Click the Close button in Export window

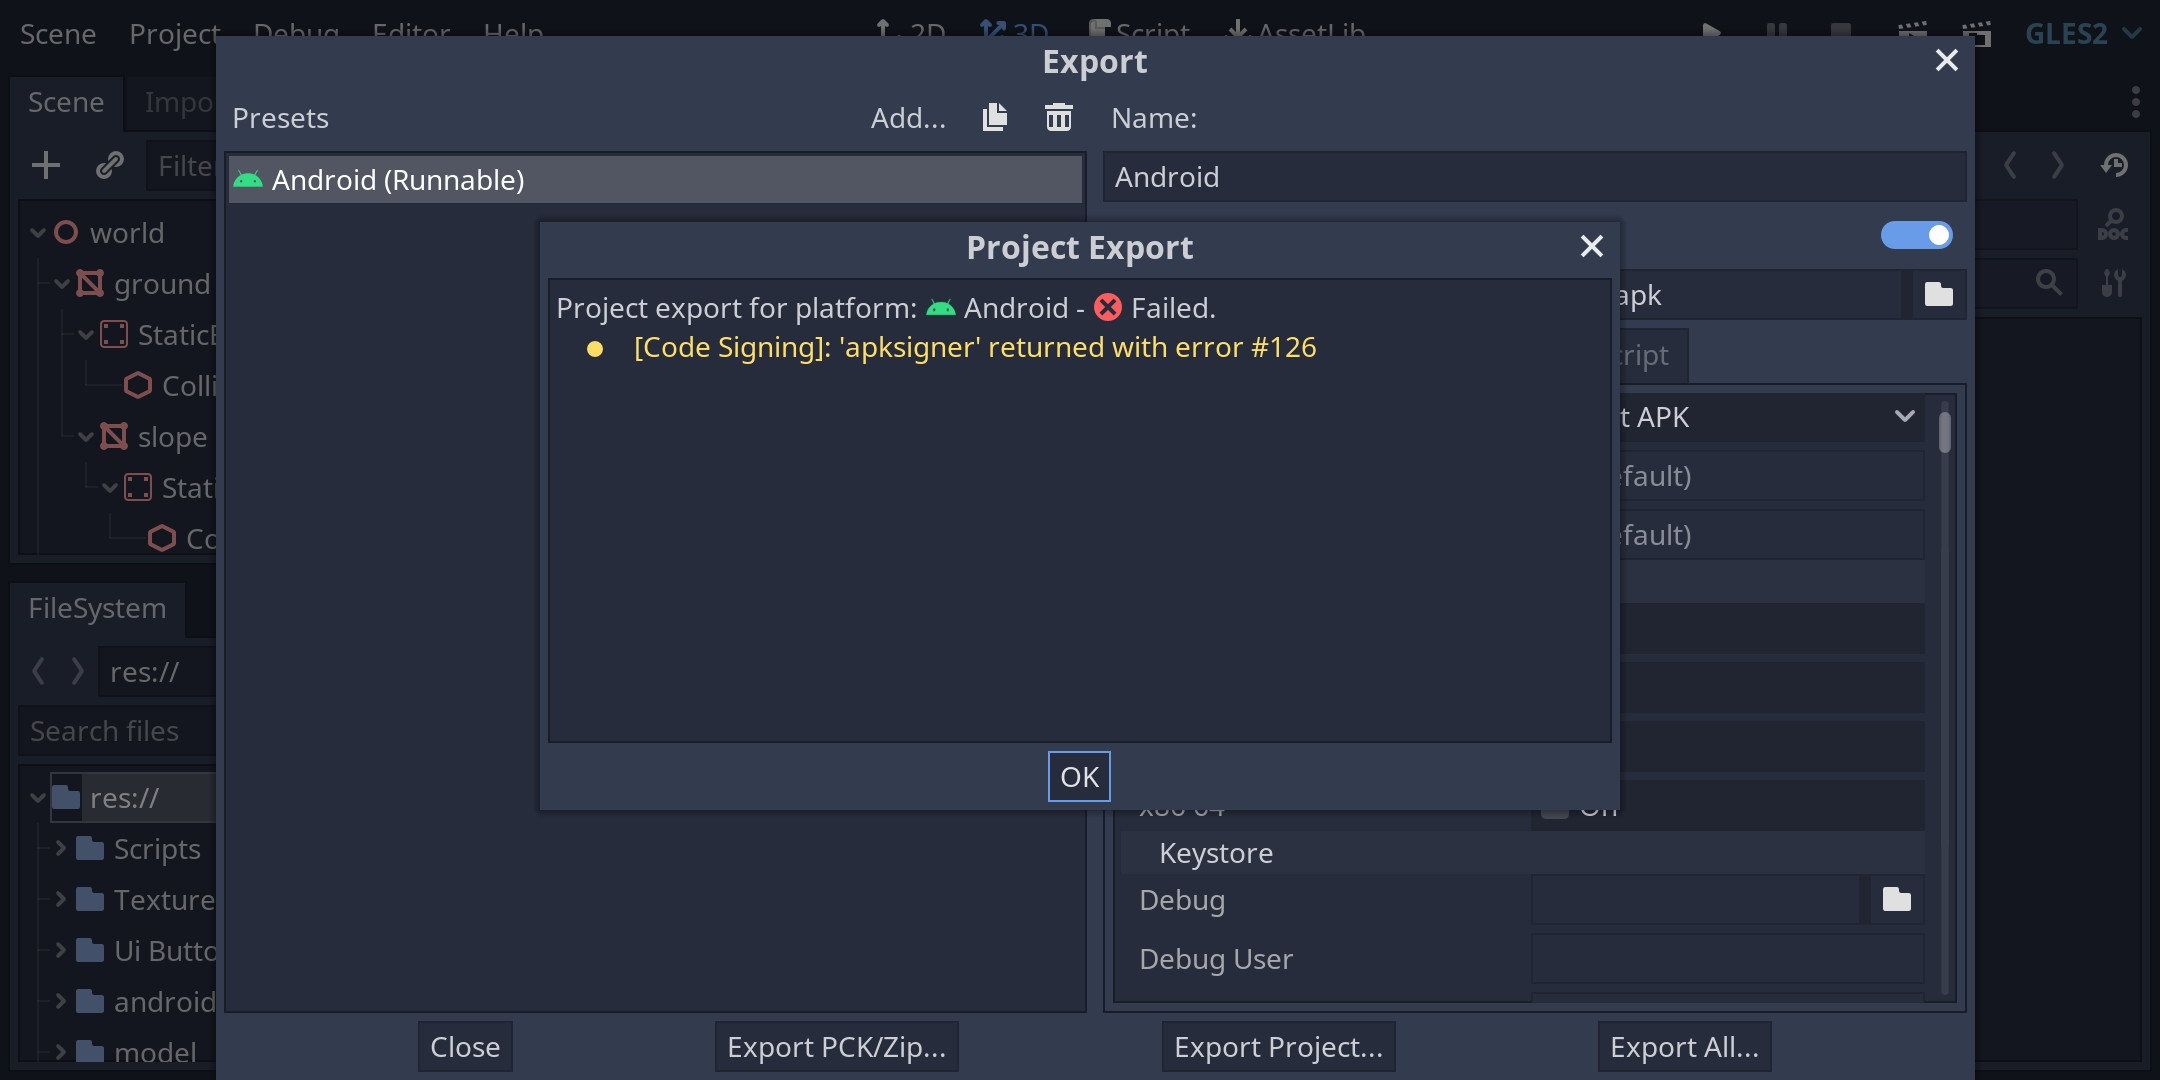tap(465, 1047)
